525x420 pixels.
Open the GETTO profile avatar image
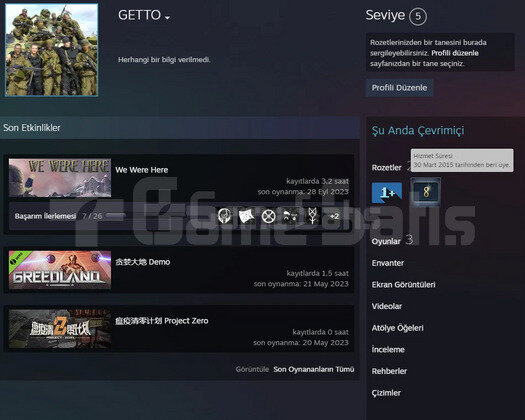click(52, 50)
